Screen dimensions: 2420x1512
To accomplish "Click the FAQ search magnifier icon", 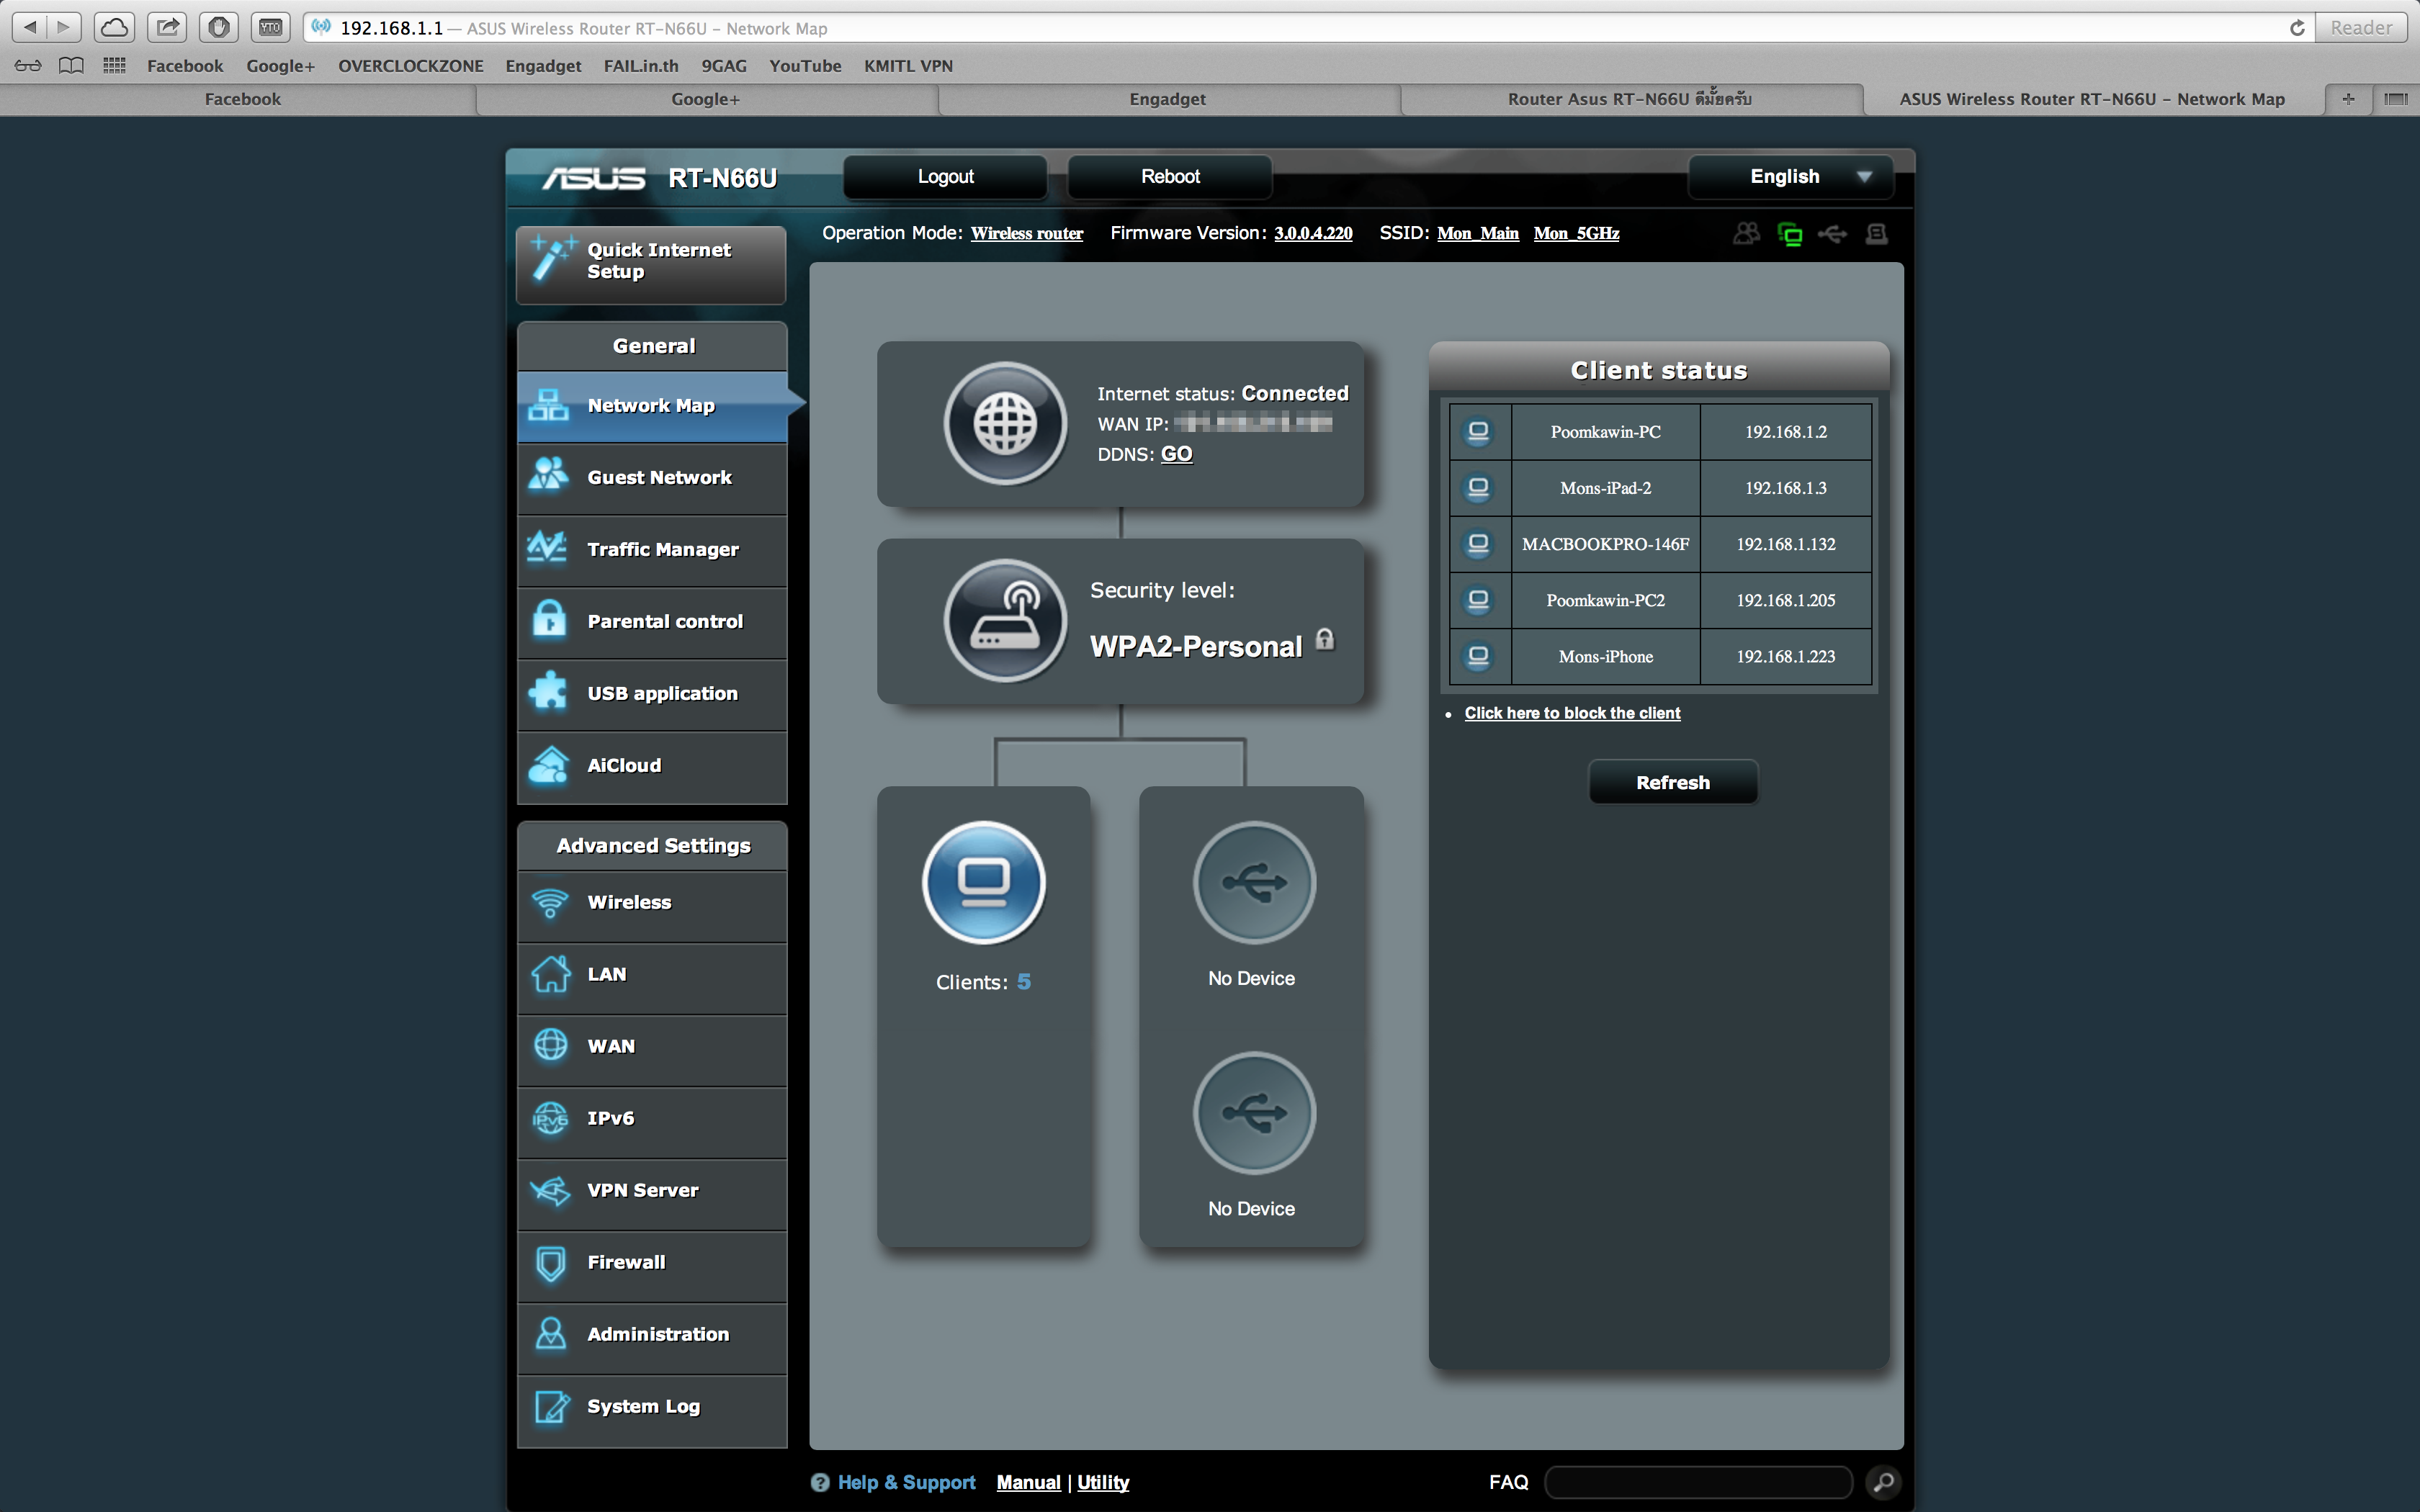I will click(x=1883, y=1482).
